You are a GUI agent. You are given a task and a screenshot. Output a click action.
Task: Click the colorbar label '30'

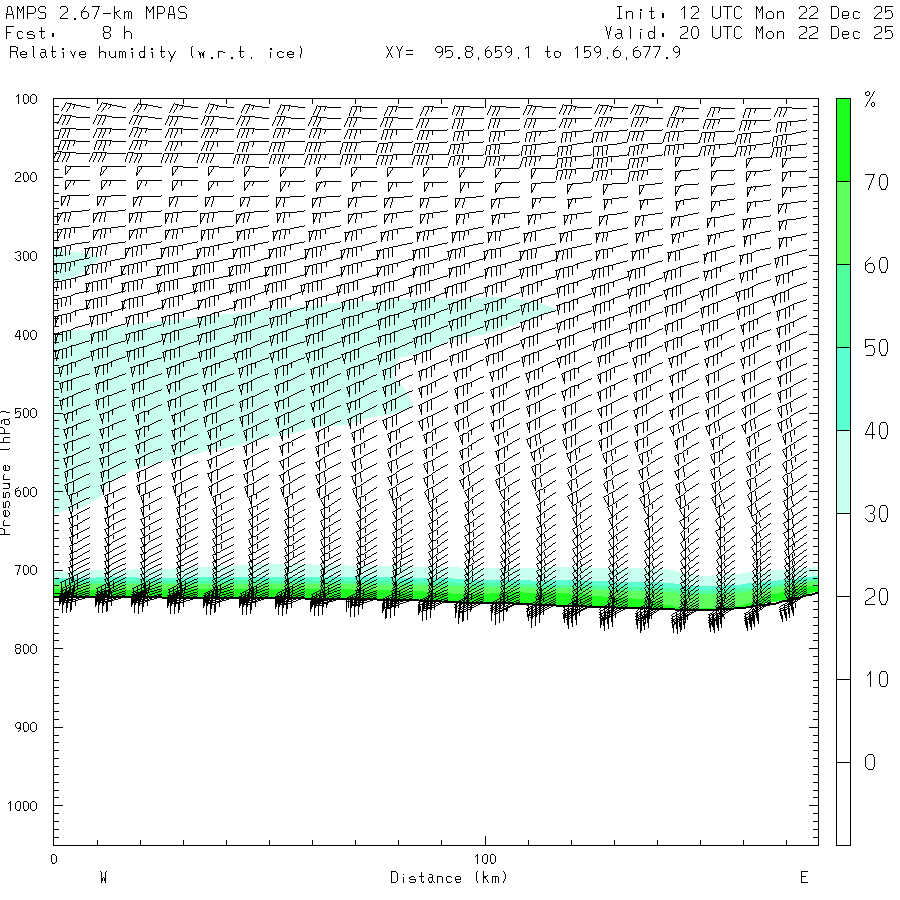tap(876, 514)
